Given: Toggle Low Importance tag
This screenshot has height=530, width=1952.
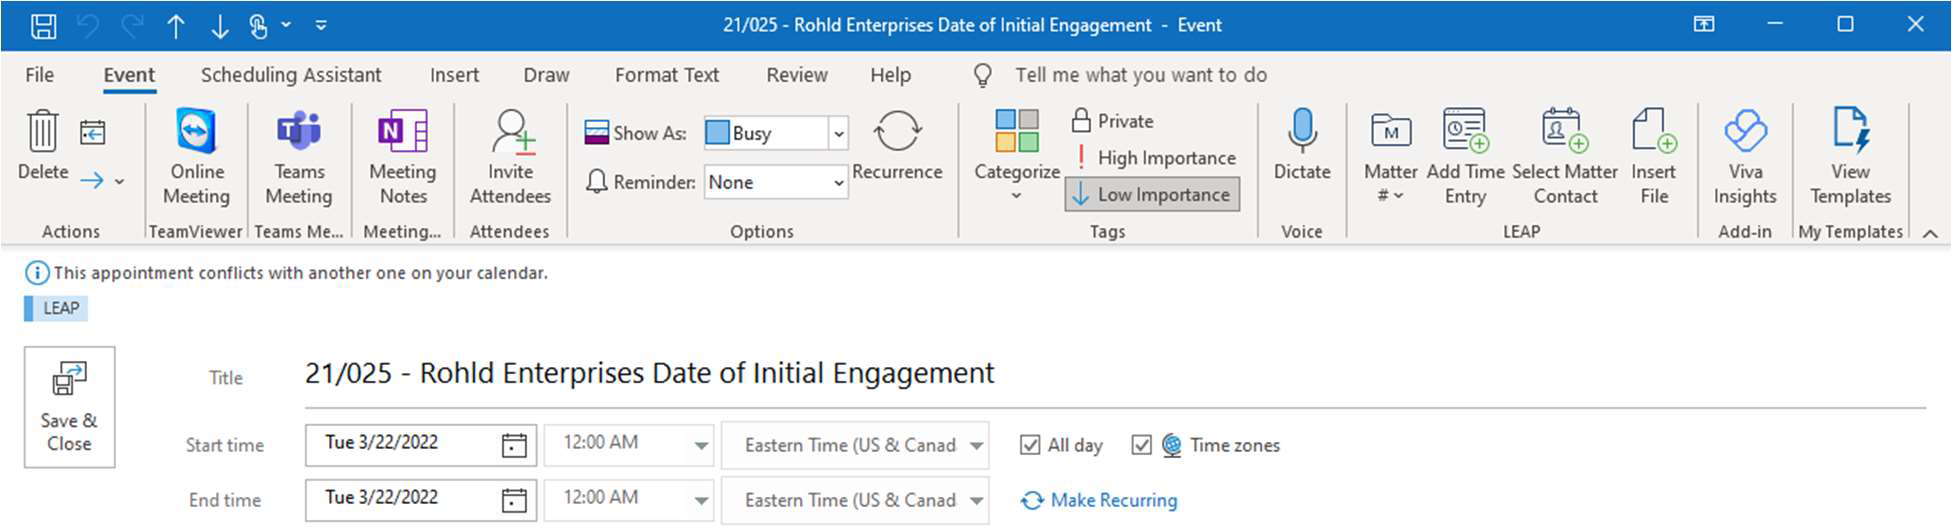Looking at the screenshot, I should pyautogui.click(x=1152, y=195).
